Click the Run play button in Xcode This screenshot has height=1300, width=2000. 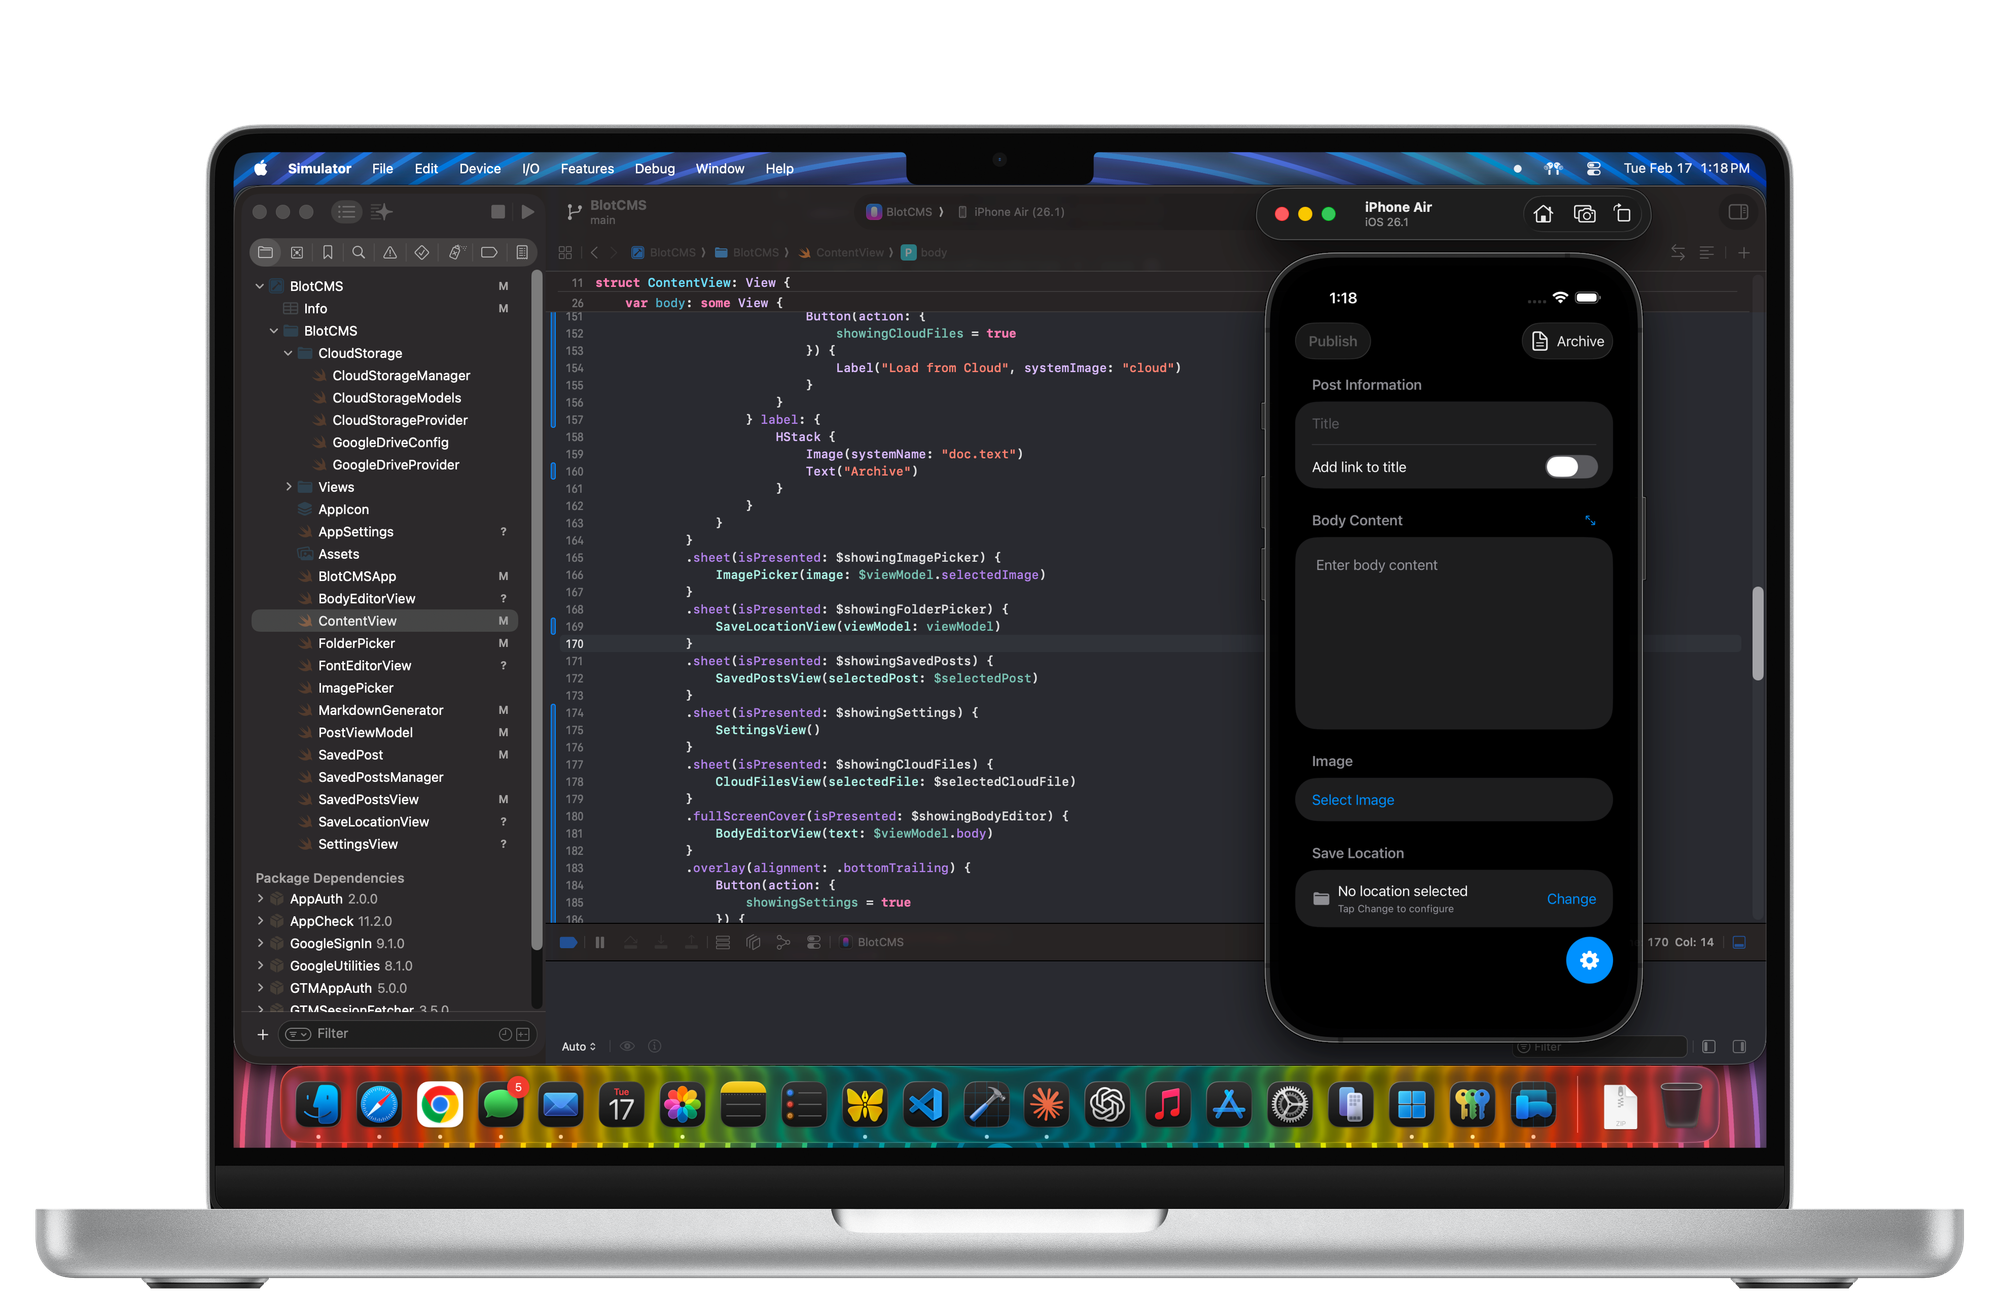pos(528,212)
